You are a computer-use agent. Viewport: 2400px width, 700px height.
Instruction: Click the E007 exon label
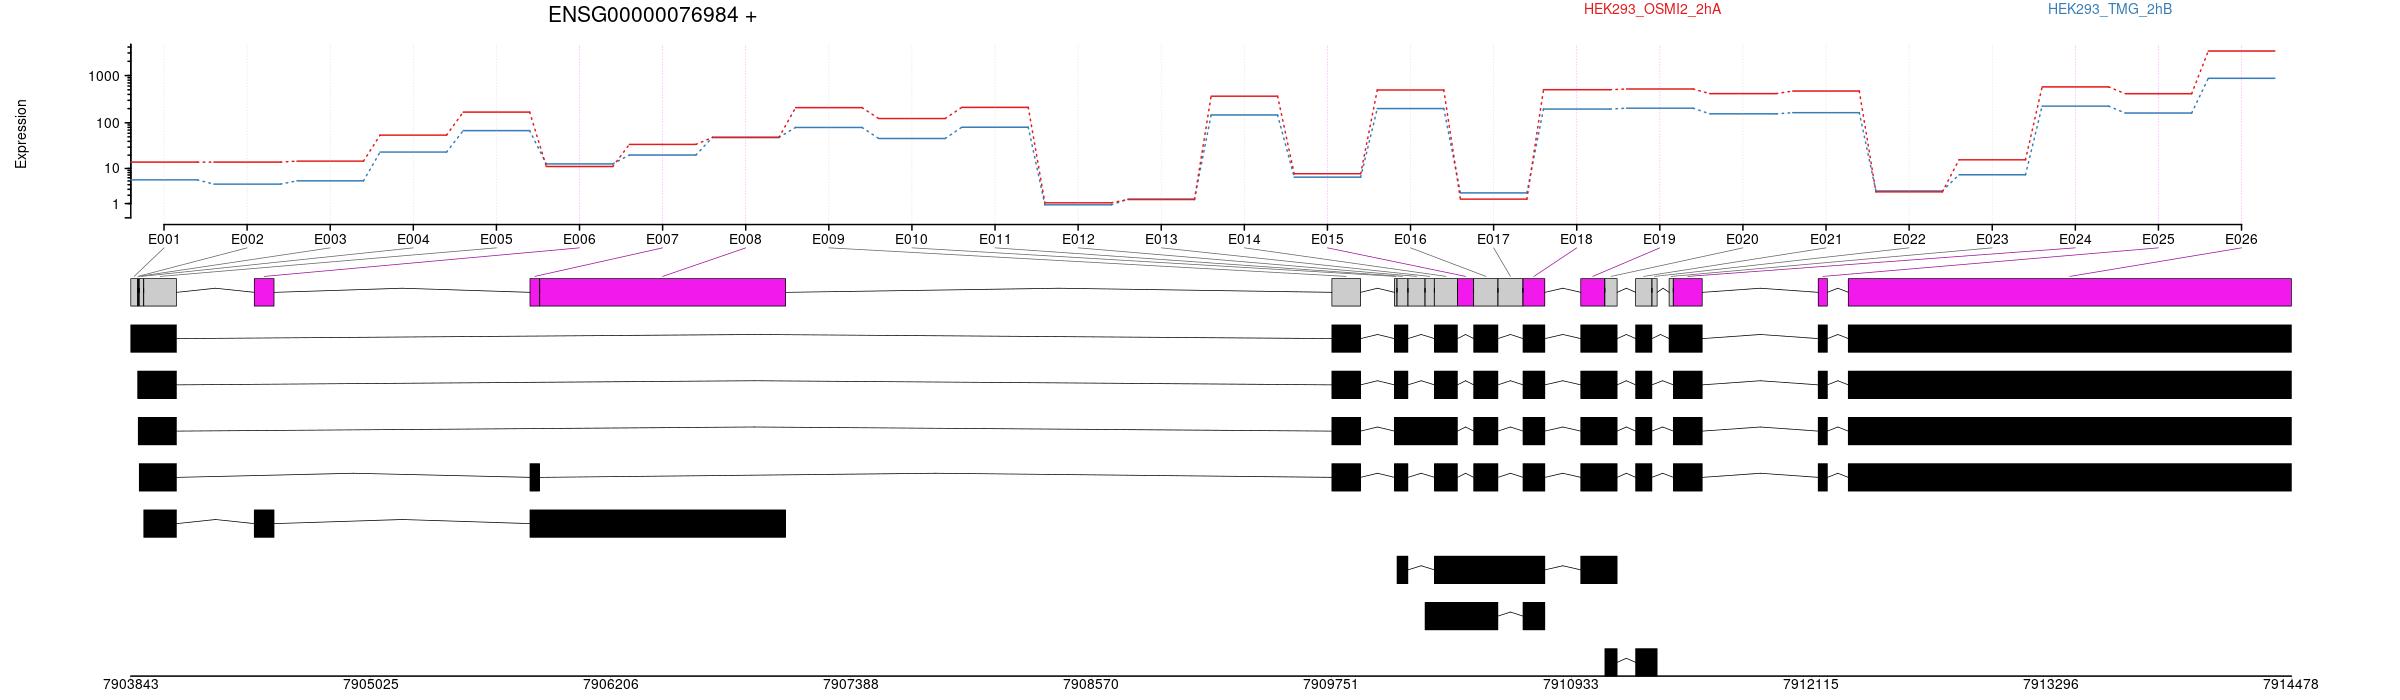tap(662, 239)
